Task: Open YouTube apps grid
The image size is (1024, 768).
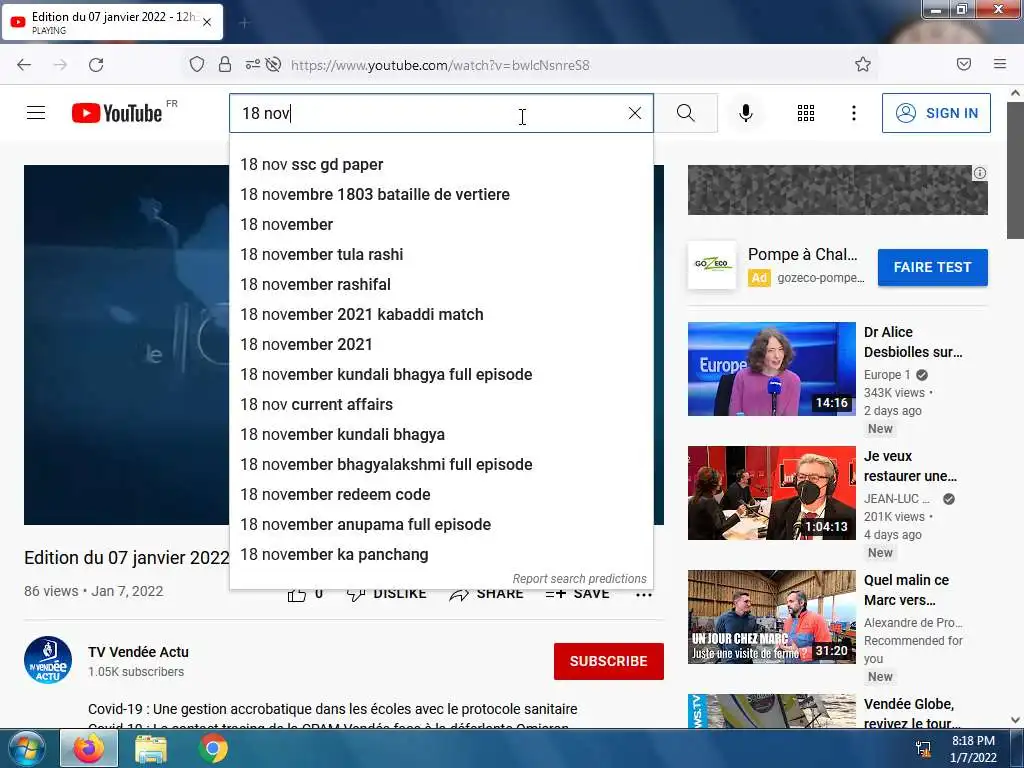Action: click(x=806, y=113)
